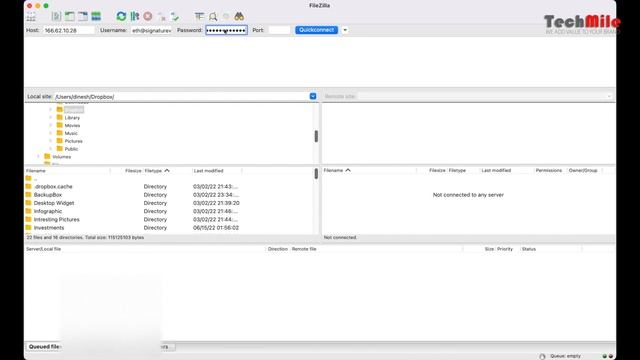Open the Local site path dropdown
Screen dimensions: 640x360
pos(313,96)
